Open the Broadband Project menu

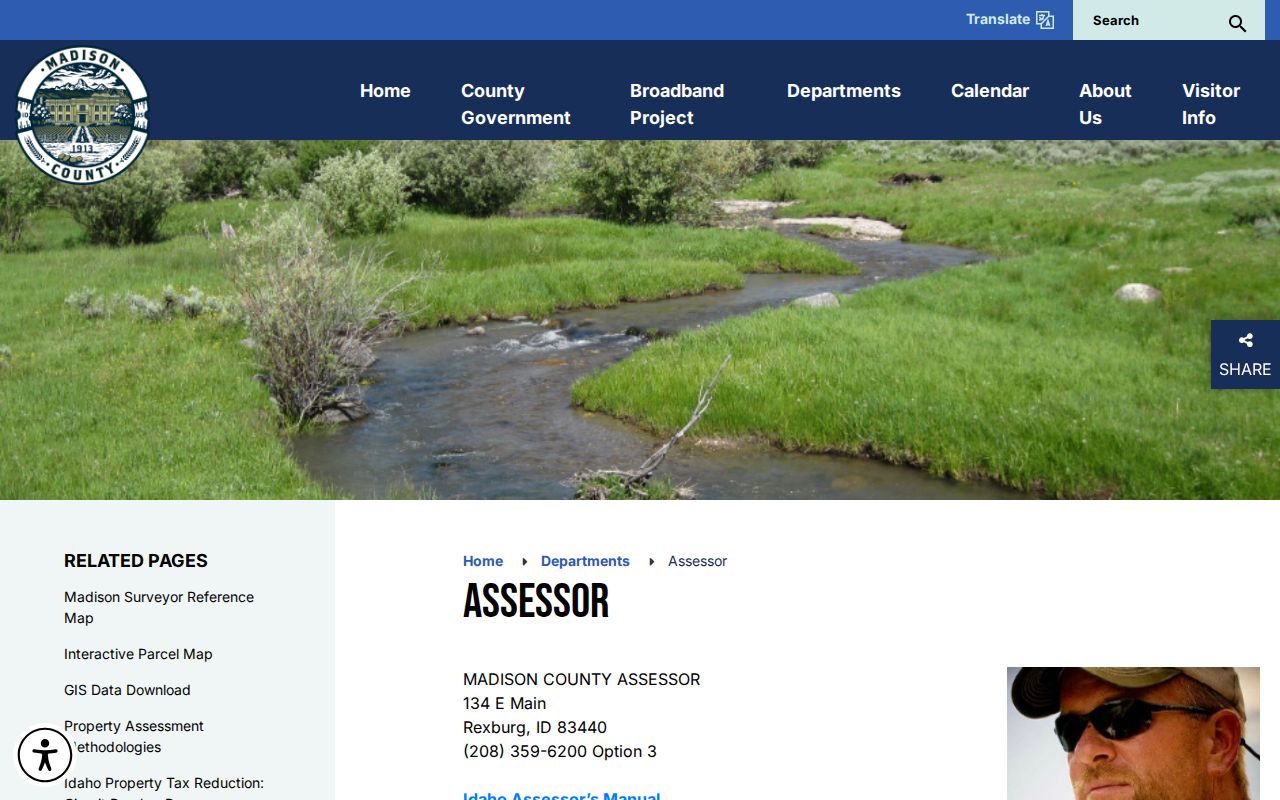point(677,104)
